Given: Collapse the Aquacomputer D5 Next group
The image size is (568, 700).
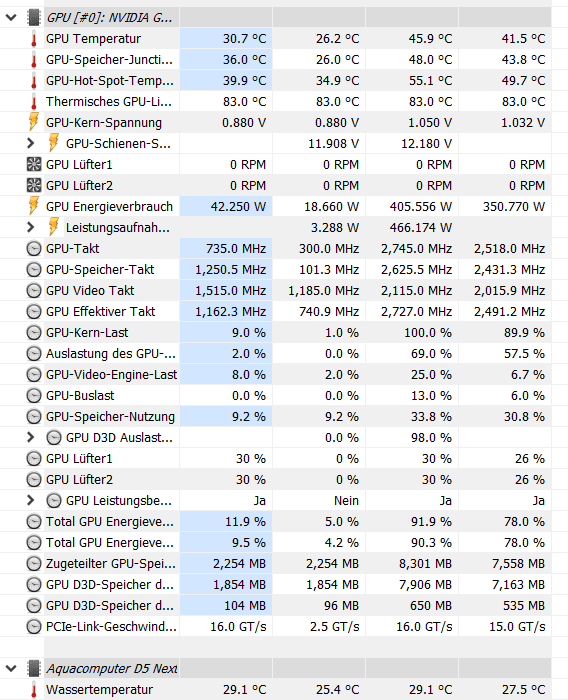Looking at the screenshot, I should pyautogui.click(x=11, y=668).
